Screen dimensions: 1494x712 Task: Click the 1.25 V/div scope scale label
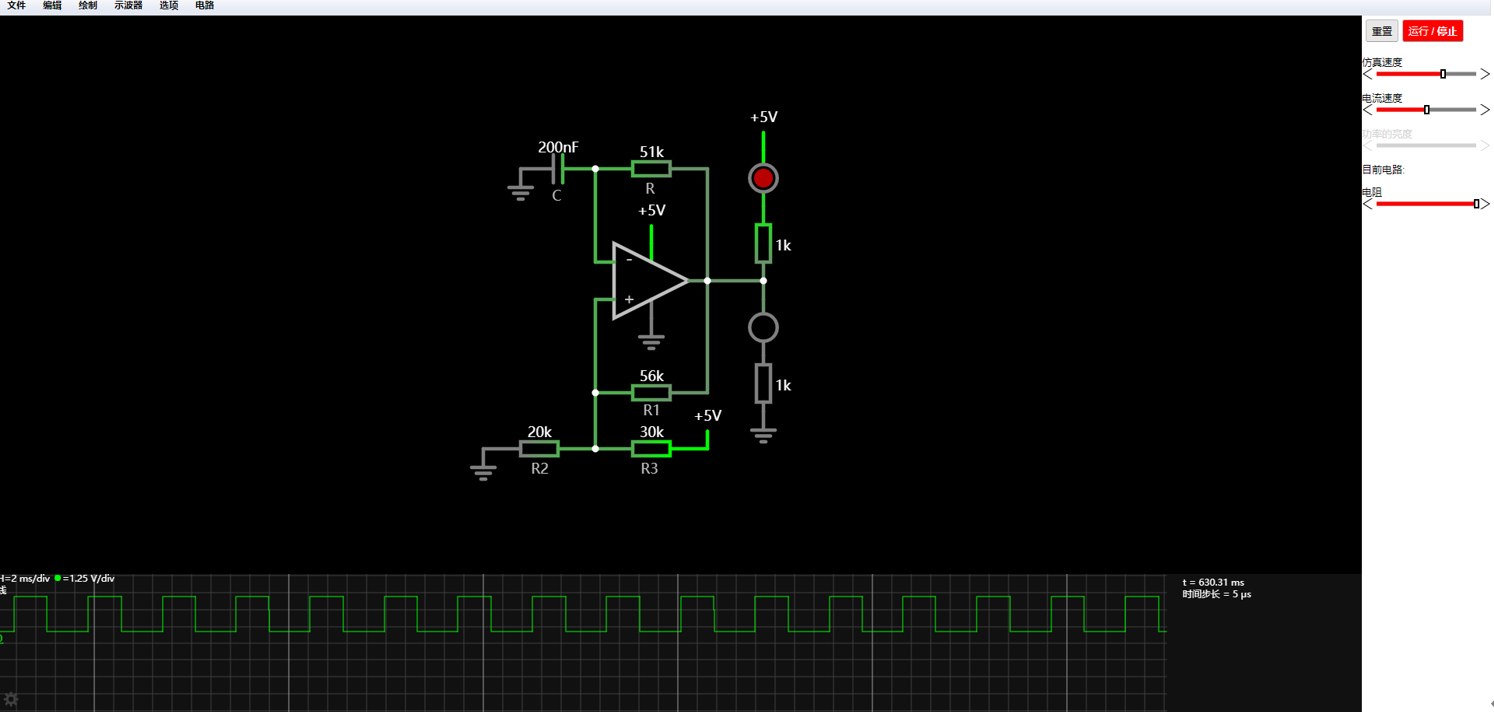click(x=89, y=578)
